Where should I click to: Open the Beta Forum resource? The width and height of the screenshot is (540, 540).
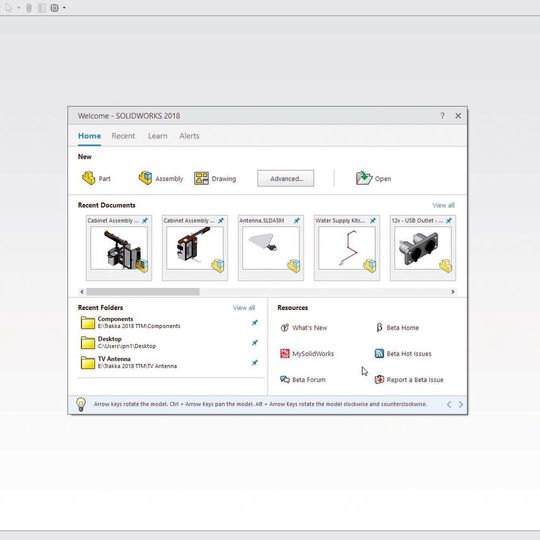[x=303, y=380]
